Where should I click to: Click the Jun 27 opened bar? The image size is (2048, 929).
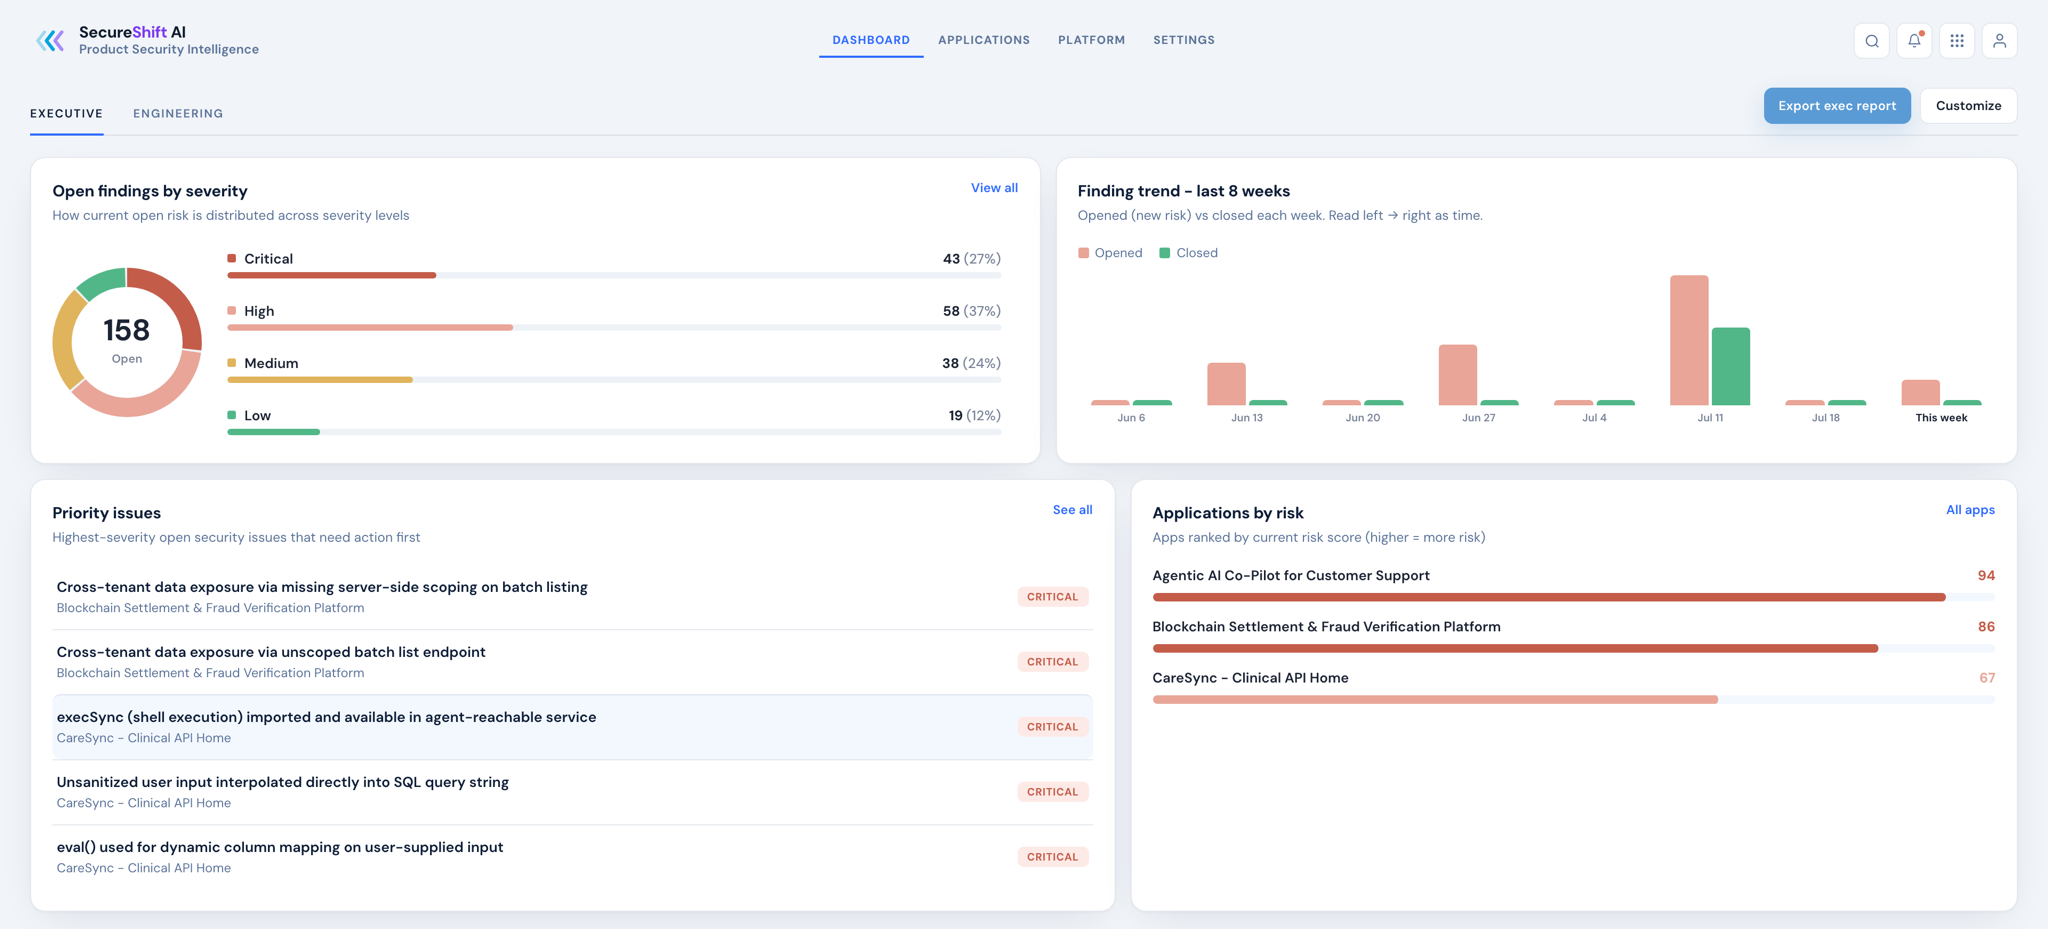click(1458, 375)
